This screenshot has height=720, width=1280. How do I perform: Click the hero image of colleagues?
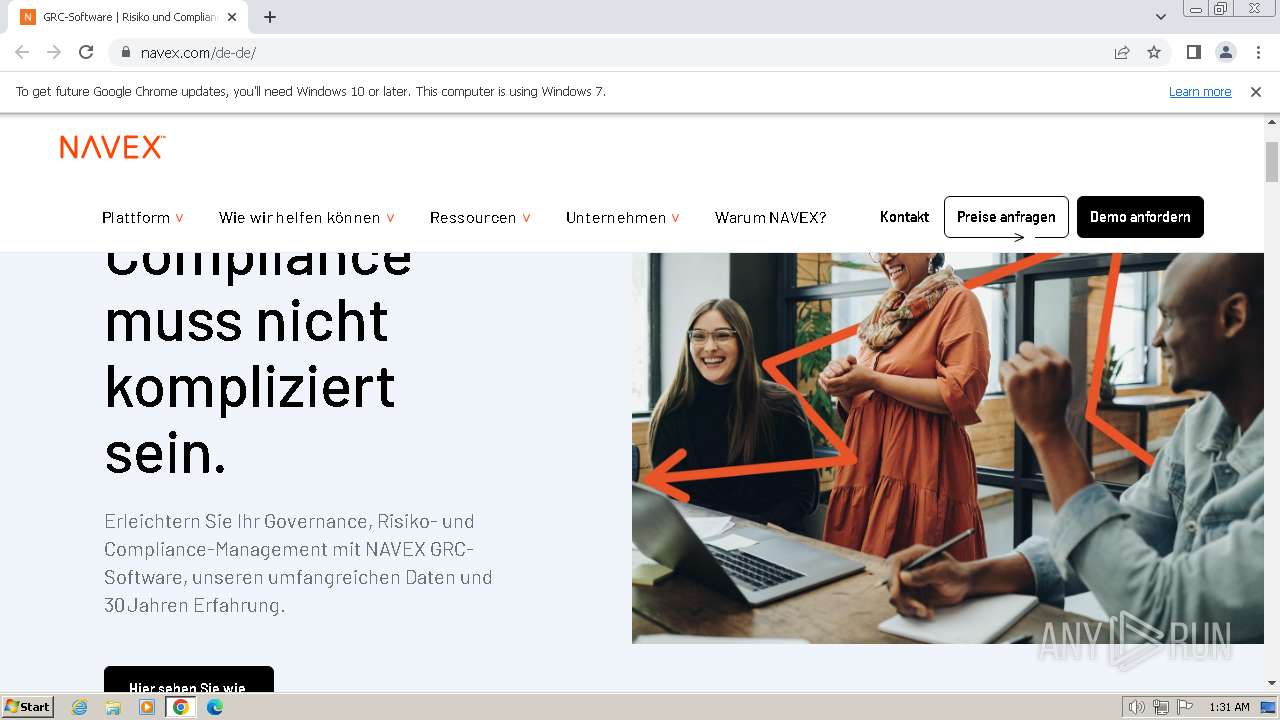click(948, 447)
